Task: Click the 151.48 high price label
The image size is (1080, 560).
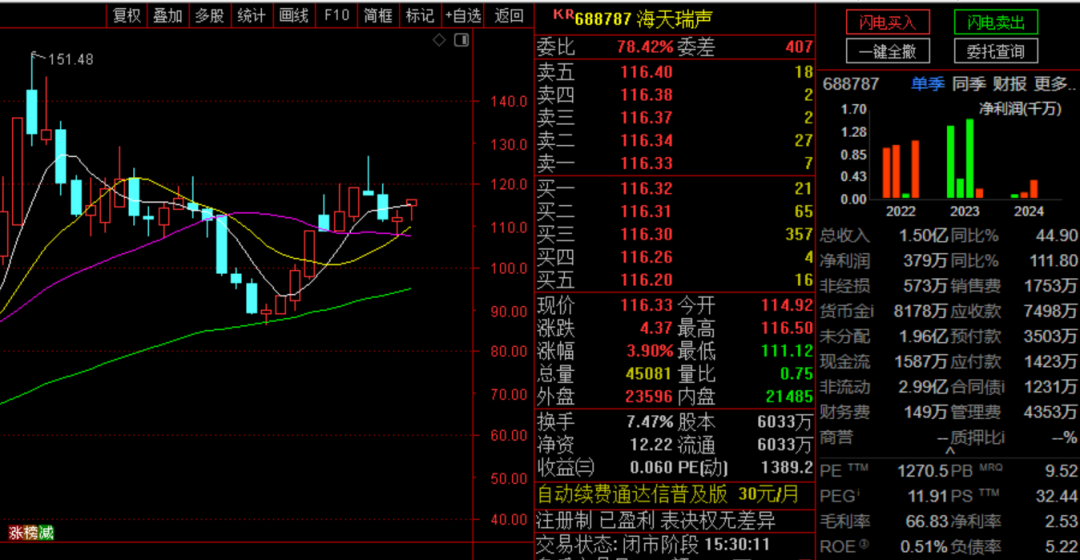Action: (x=70, y=60)
